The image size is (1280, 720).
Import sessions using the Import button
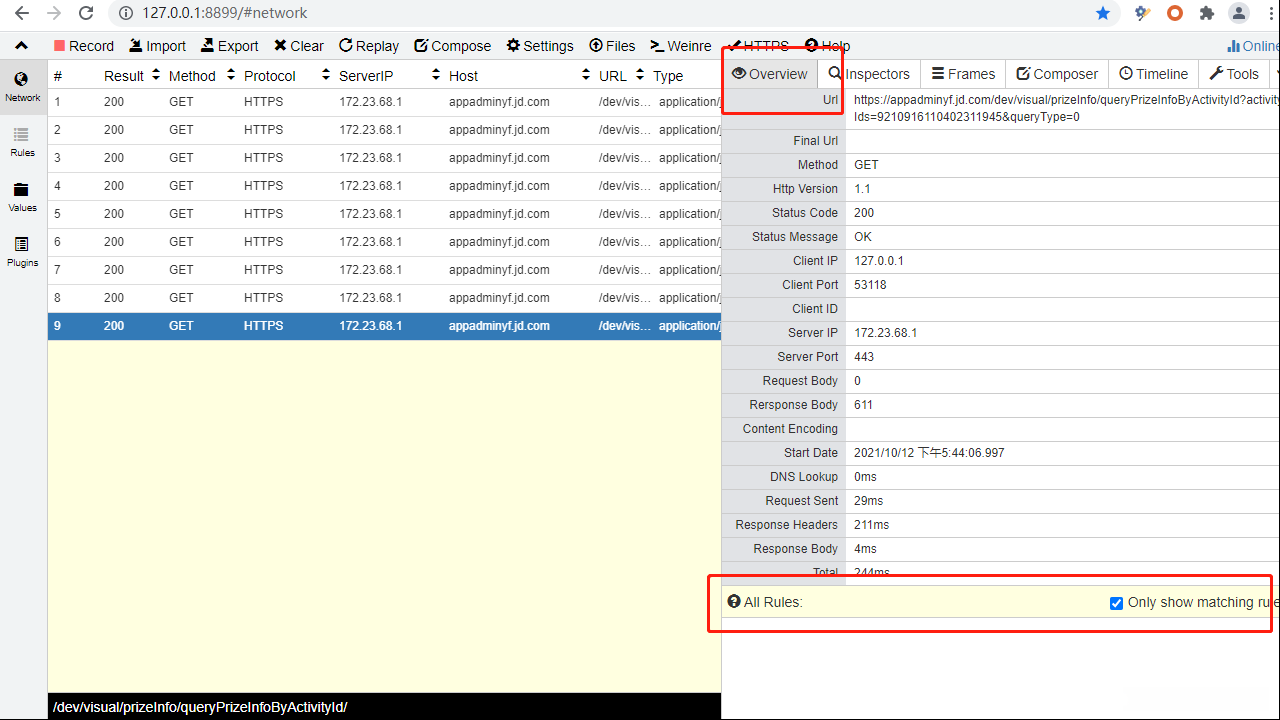[157, 46]
